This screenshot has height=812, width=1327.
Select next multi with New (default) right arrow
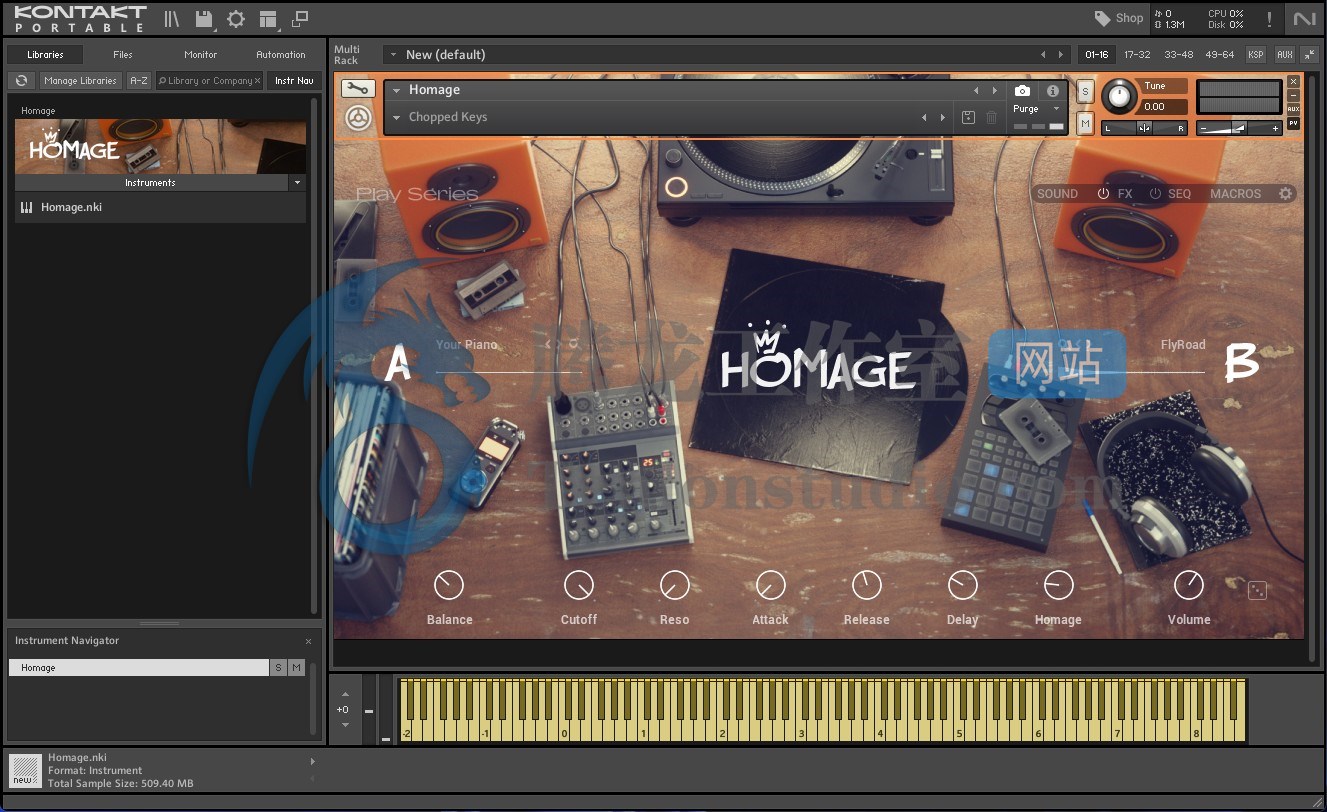(1061, 55)
